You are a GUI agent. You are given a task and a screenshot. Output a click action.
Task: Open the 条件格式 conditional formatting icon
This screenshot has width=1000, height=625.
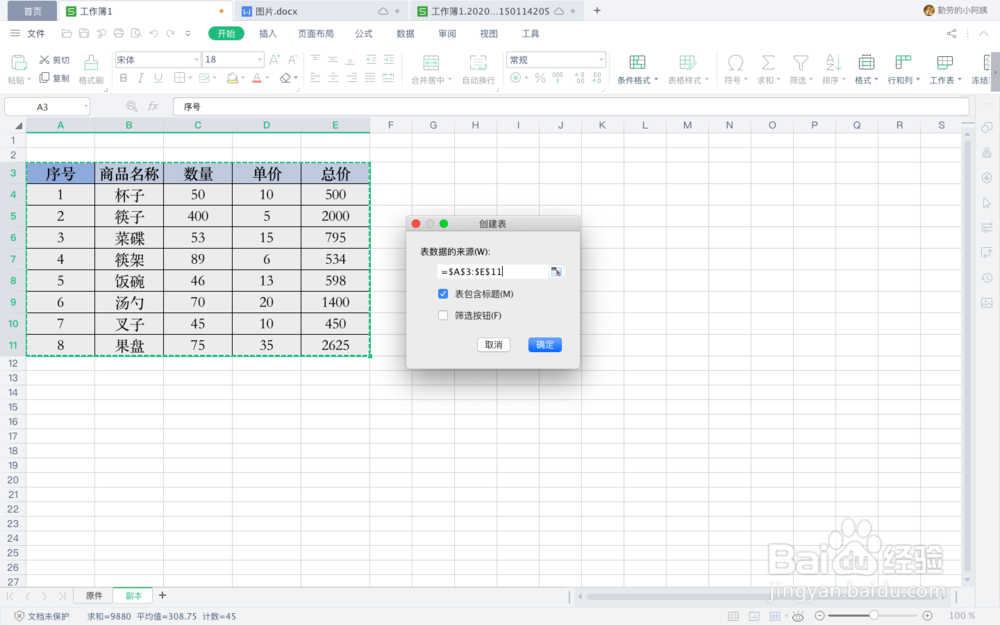(x=636, y=62)
